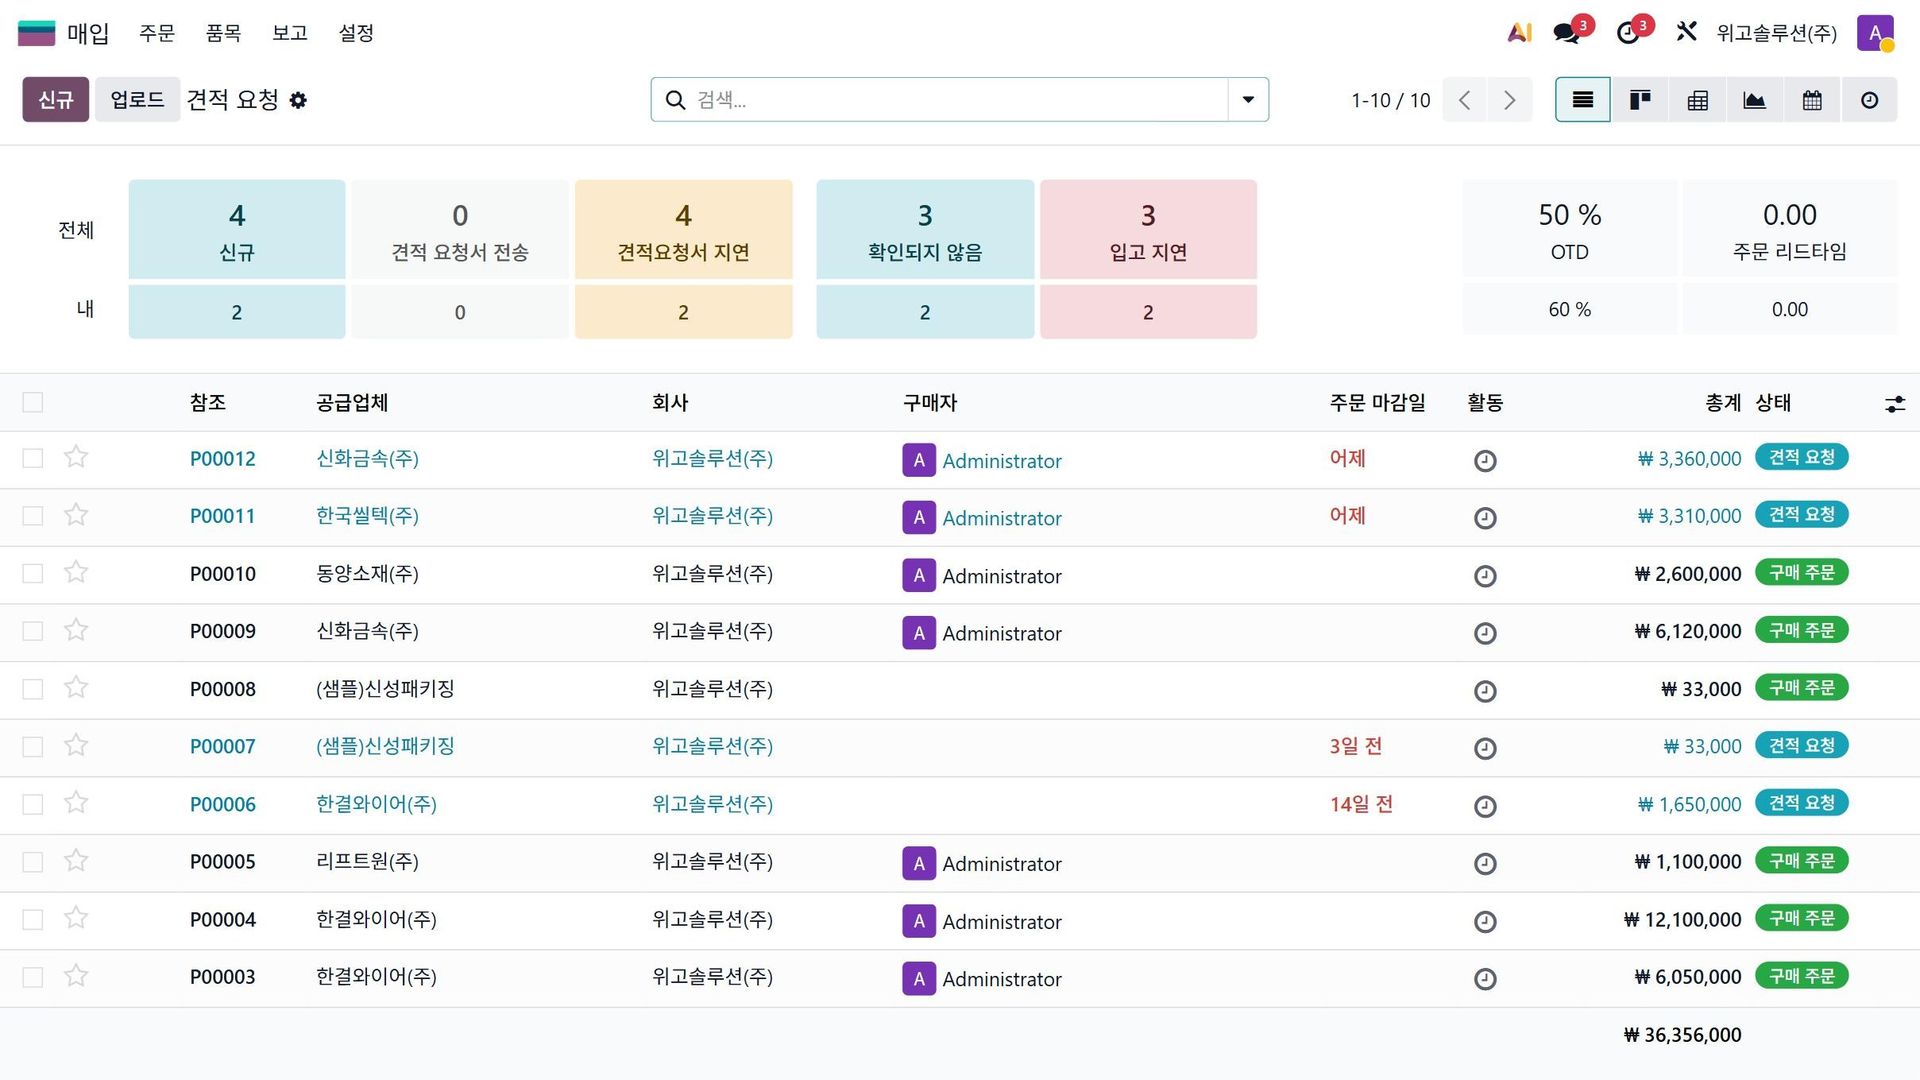
Task: Open the activity clock for P00006
Action: pos(1485,806)
